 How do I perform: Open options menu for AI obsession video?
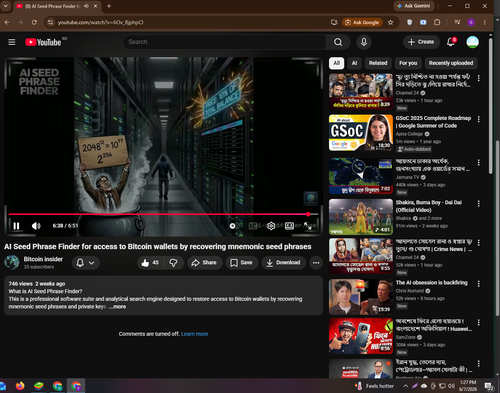pos(479,284)
